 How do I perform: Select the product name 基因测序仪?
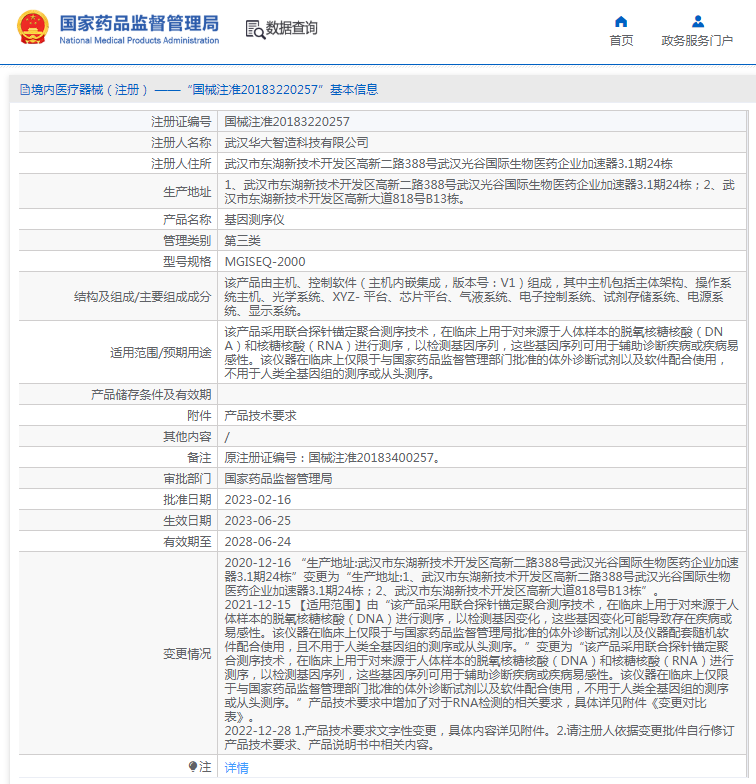pos(254,220)
